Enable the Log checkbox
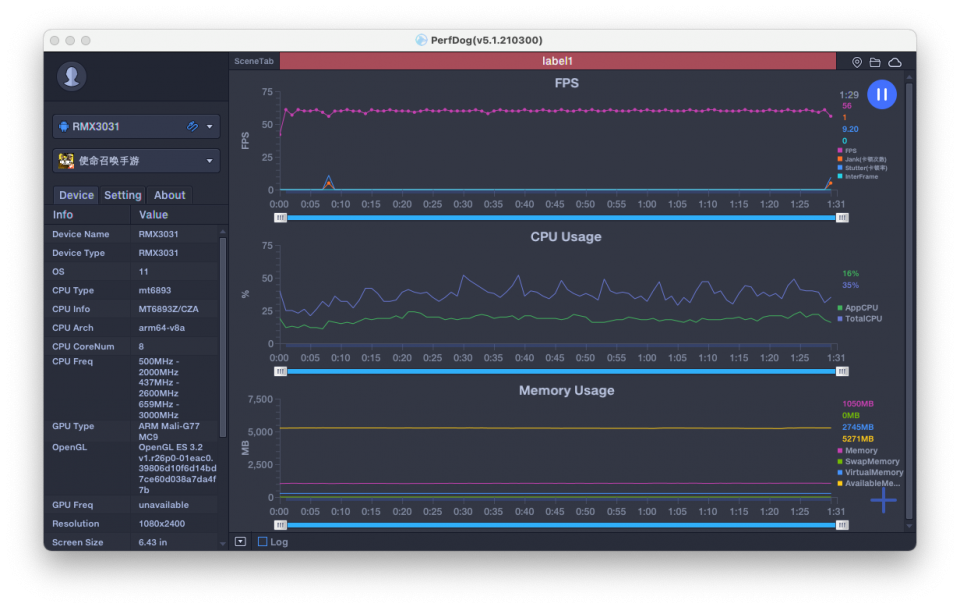The height and width of the screenshot is (607, 960). (263, 542)
